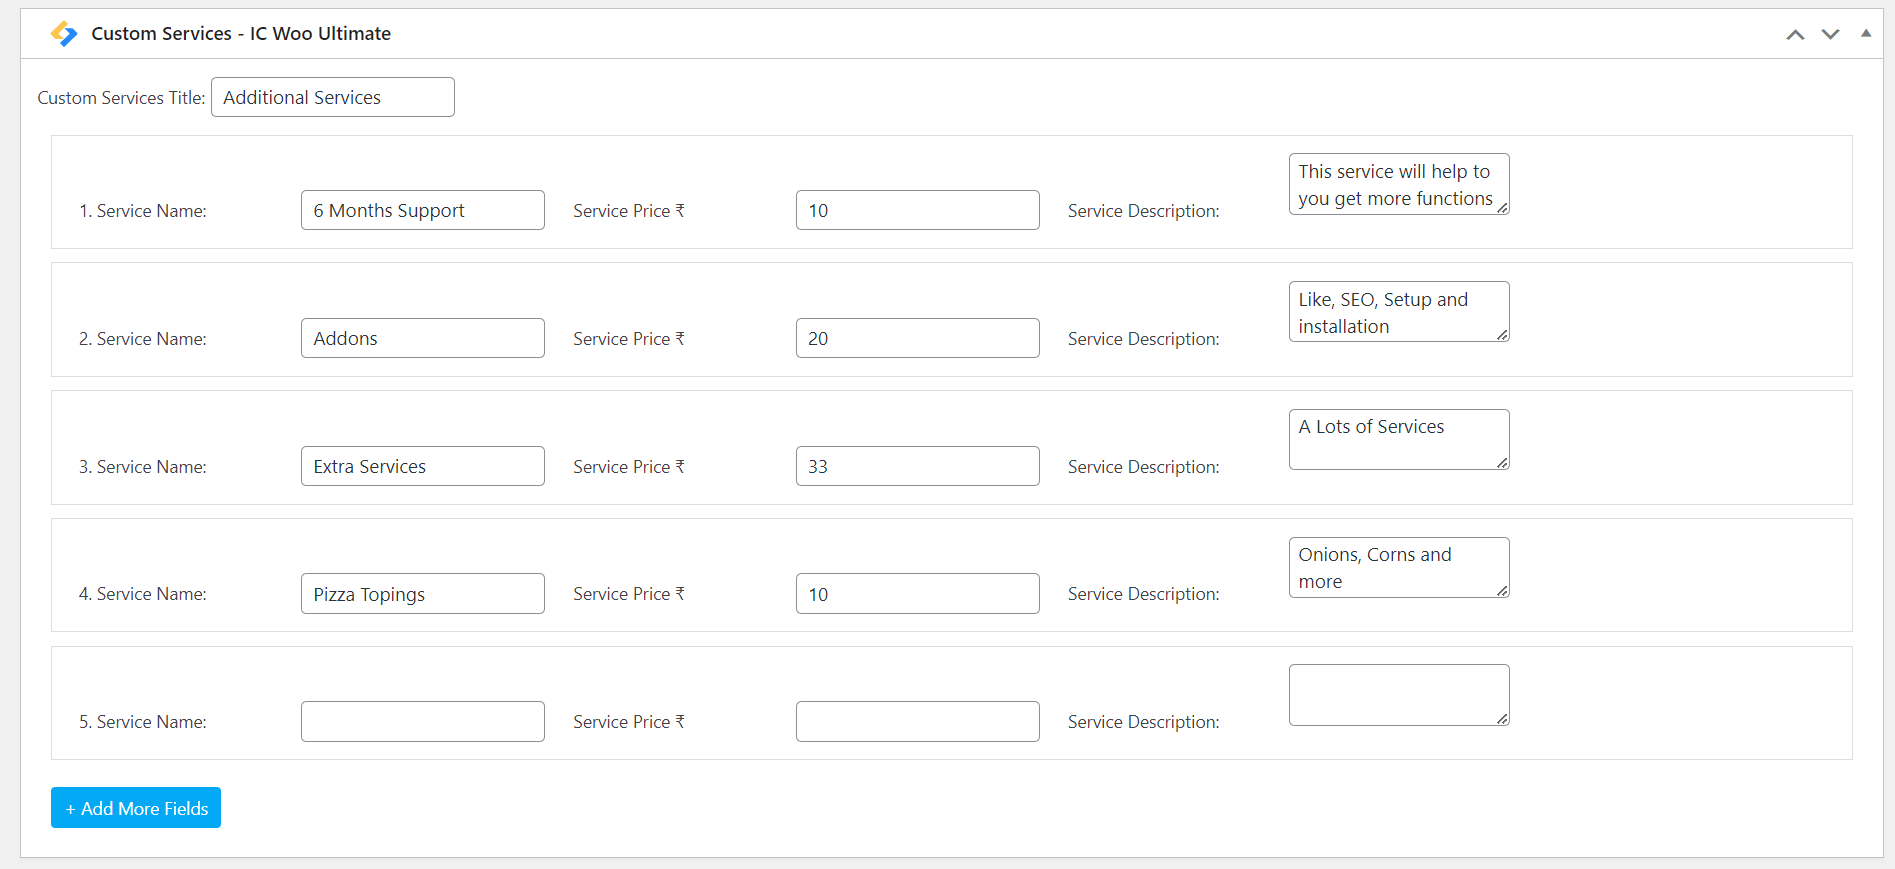Click the Pizza Topings name field
The height and width of the screenshot is (869, 1895).
[x=423, y=594]
